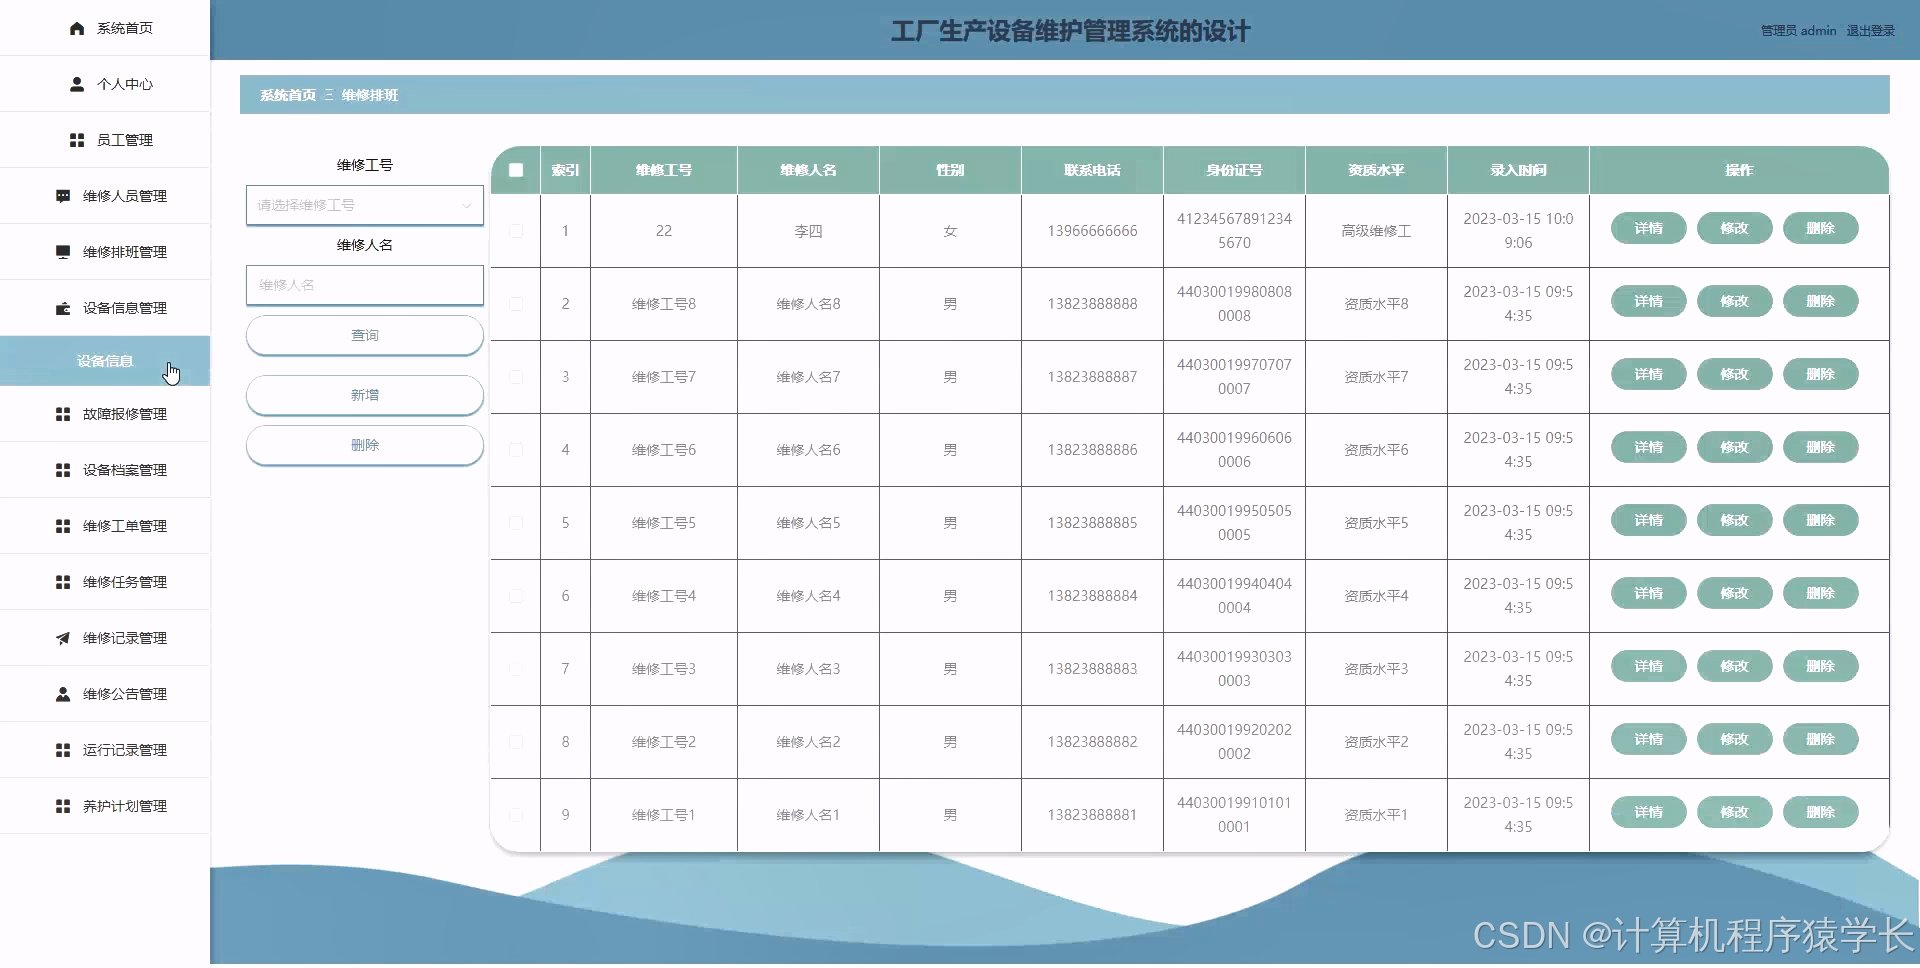
Task: Expand 故障报修管理 menu
Action: pyautogui.click(x=105, y=414)
